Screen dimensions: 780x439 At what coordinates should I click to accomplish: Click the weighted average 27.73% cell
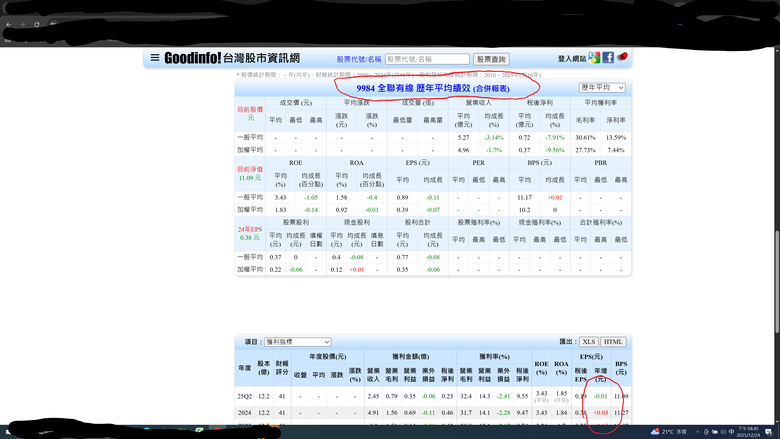click(585, 150)
